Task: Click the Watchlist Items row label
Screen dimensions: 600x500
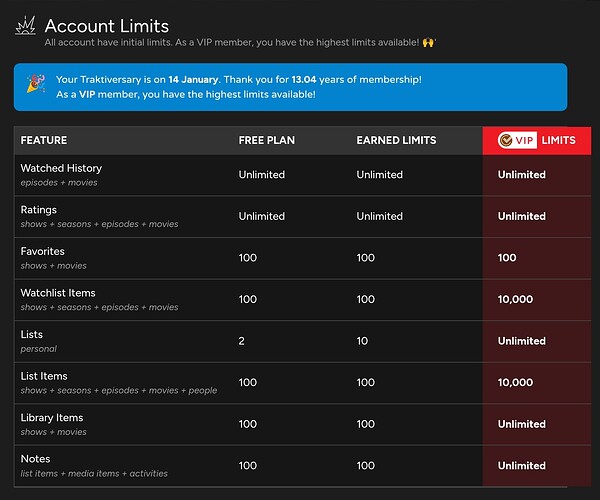Action: click(58, 293)
